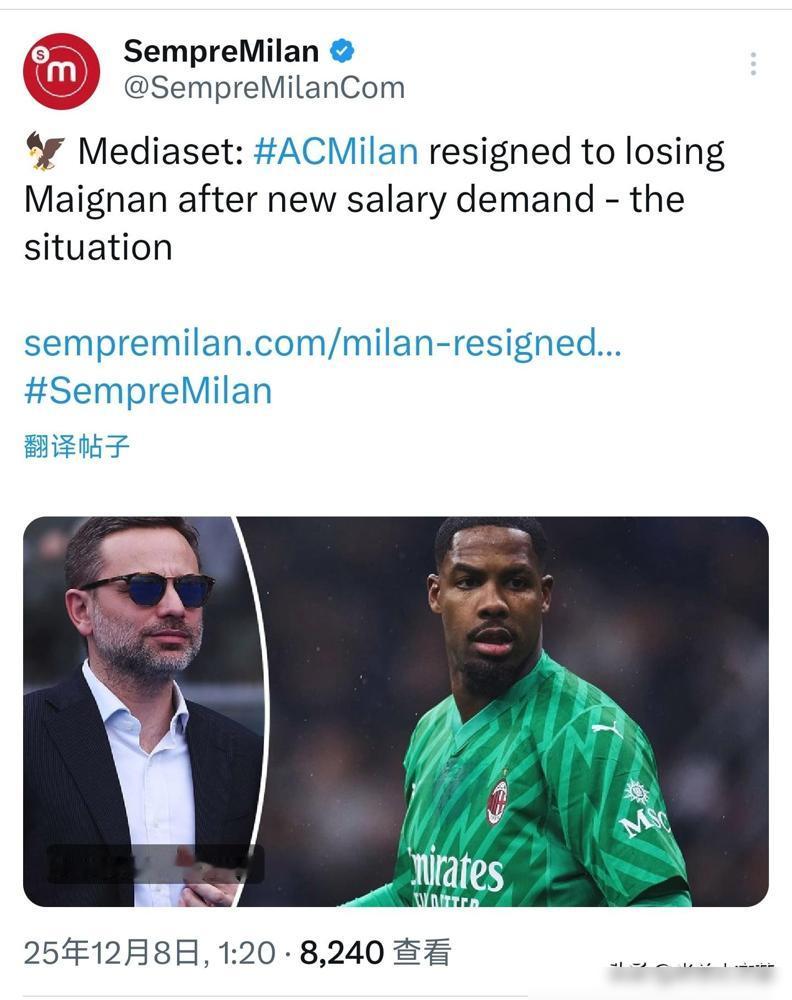View the 8,240 查看 view count

coord(375,952)
